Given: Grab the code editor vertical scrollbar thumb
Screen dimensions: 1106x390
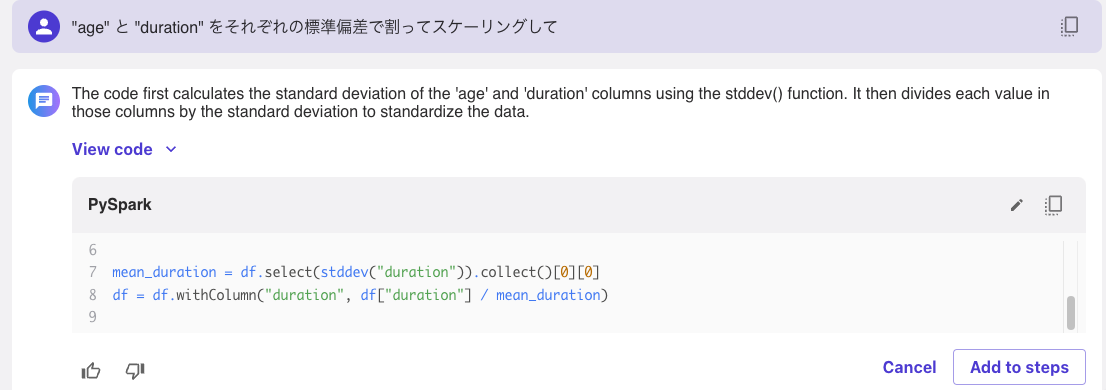Looking at the screenshot, I should click(x=1071, y=313).
